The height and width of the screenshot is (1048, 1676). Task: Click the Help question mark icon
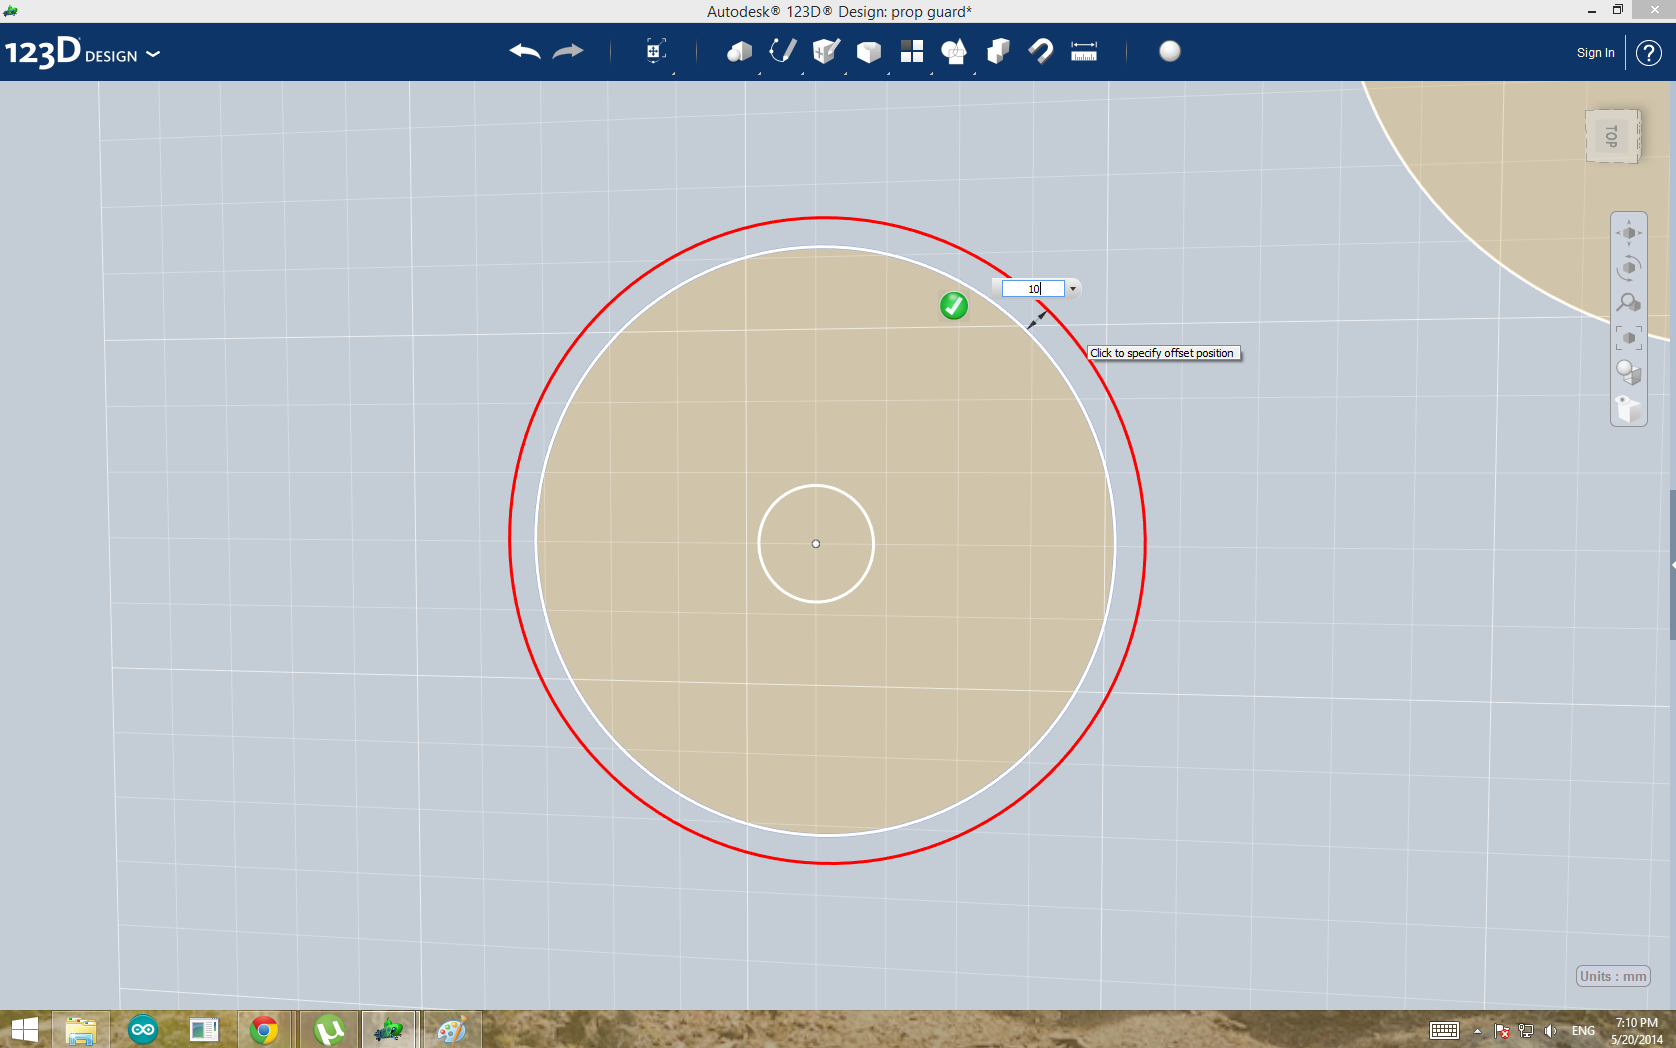pos(1649,53)
